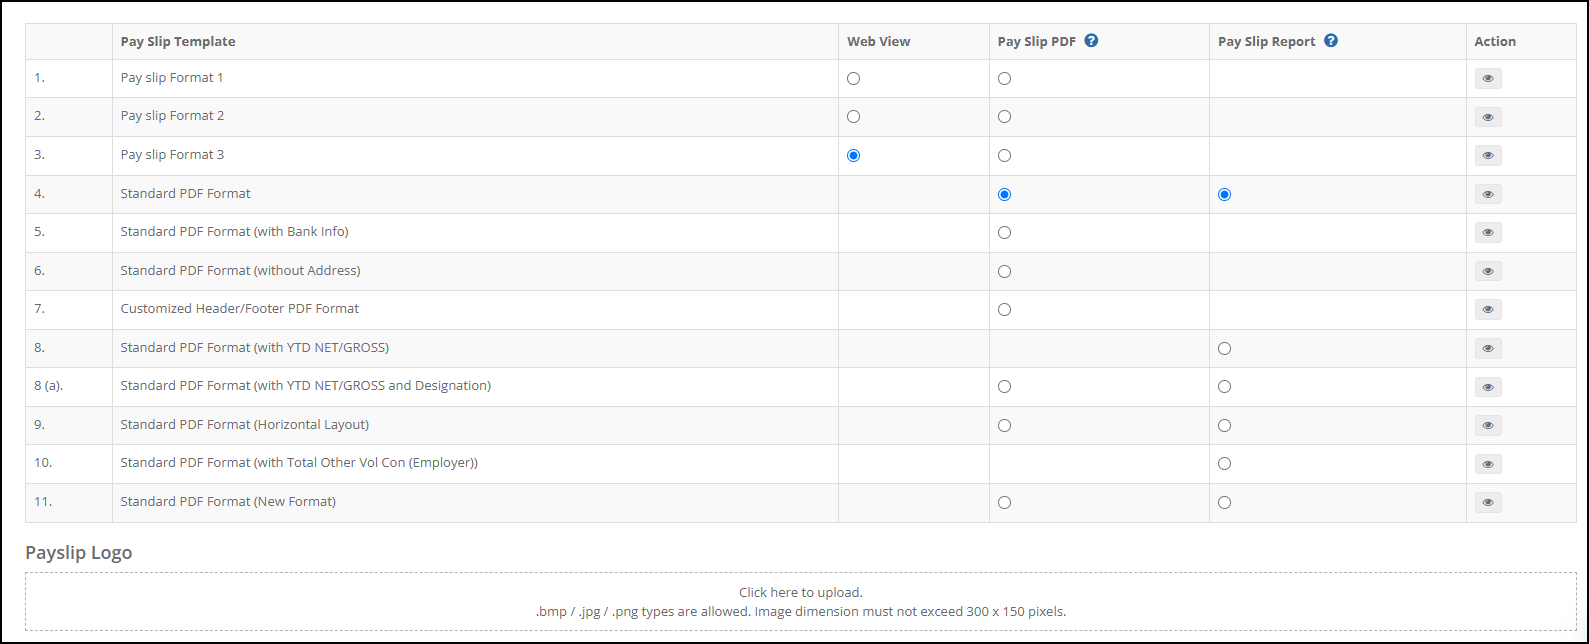1589x644 pixels.
Task: Open preview for Customized Header/Footer PDF Format
Action: 1488,310
